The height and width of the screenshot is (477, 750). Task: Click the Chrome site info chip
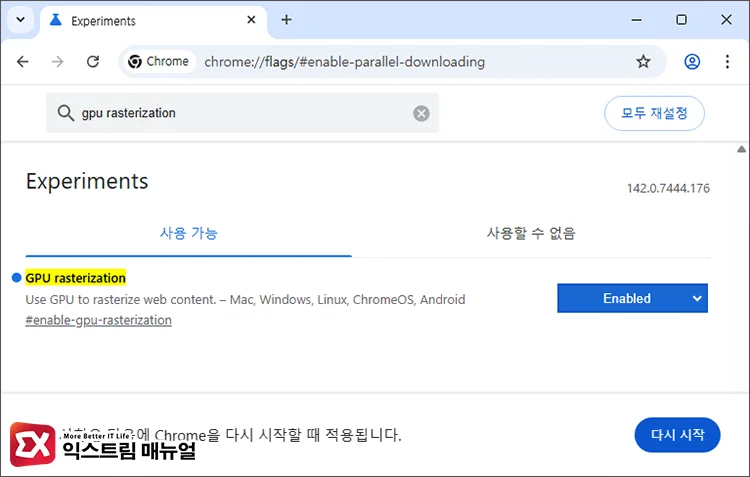pos(159,62)
